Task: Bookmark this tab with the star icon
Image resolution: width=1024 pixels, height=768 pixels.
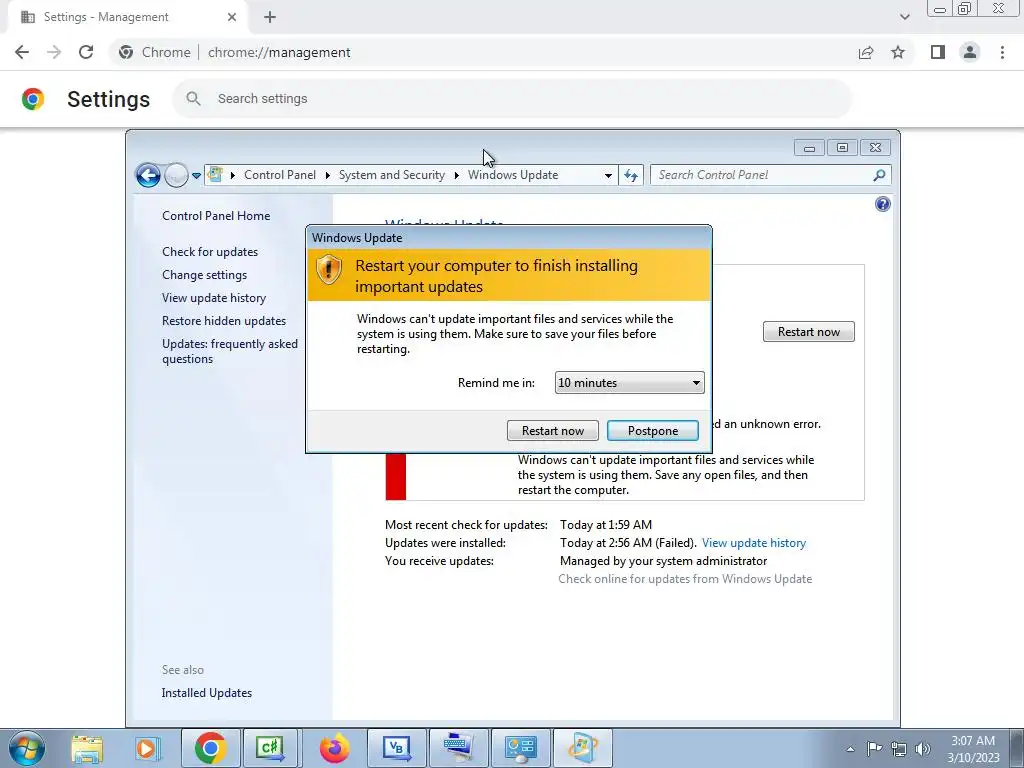Action: click(x=898, y=52)
